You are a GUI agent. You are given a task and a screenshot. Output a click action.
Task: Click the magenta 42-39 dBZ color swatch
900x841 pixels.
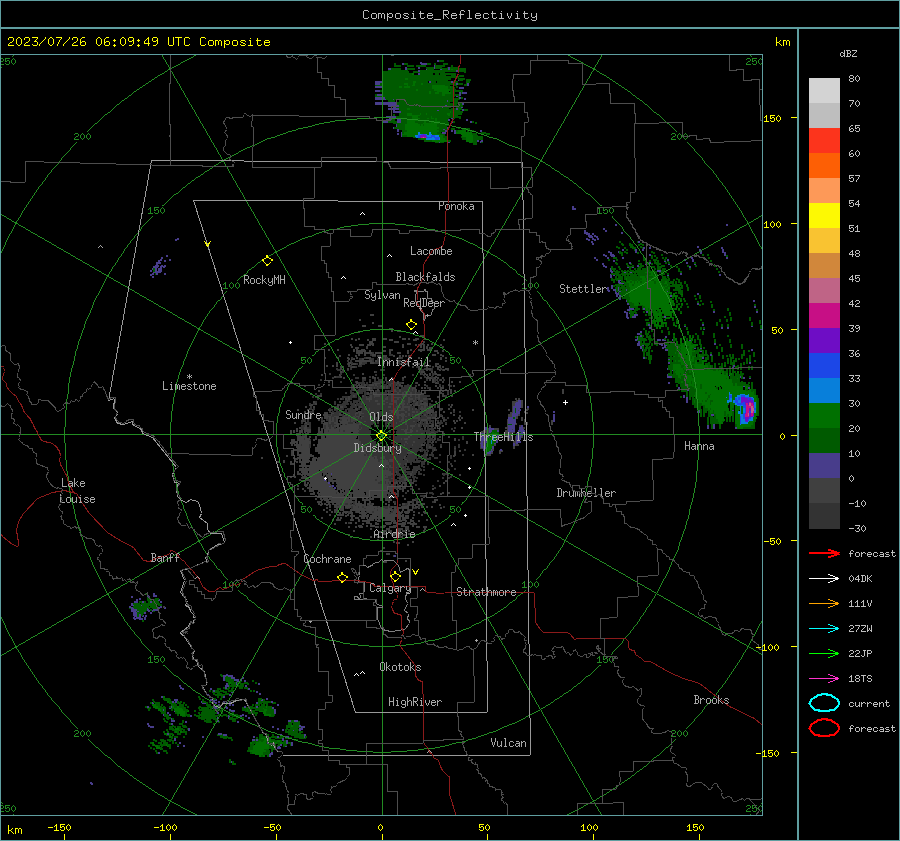(x=824, y=316)
